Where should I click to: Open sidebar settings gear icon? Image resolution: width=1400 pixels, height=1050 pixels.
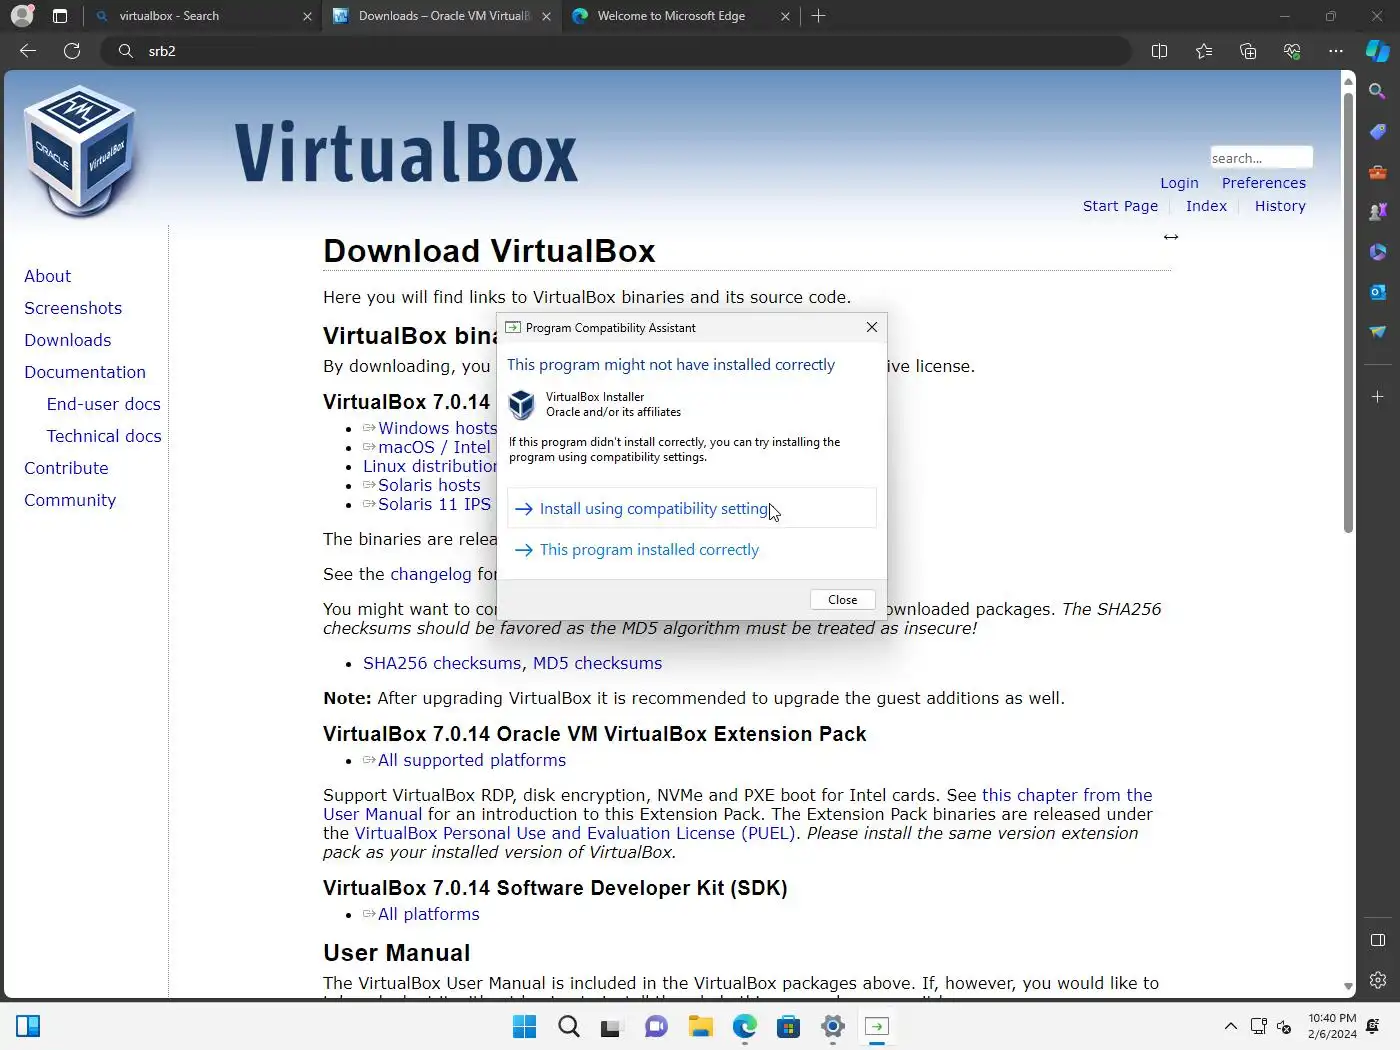(x=1378, y=980)
